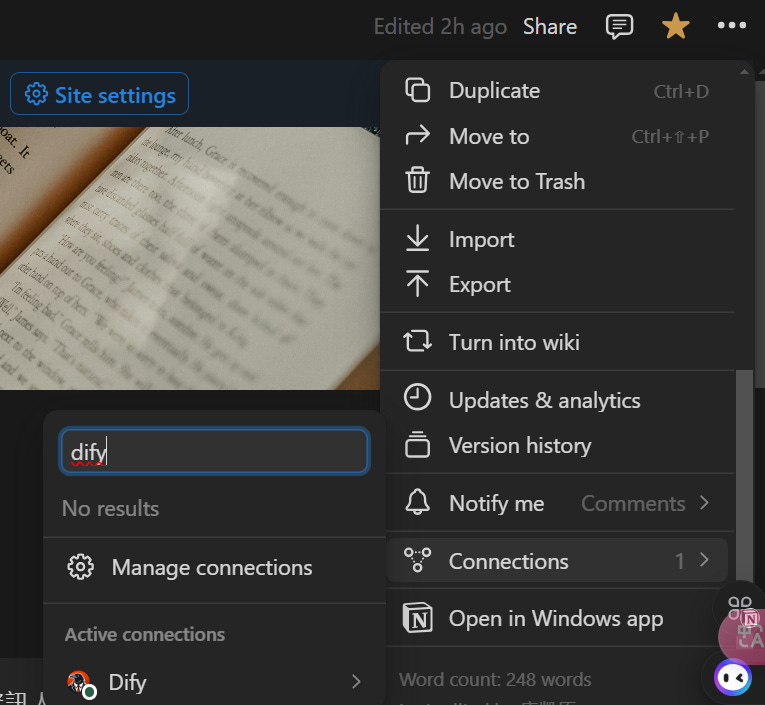Choose Move to menu entry
The image size is (765, 705).
[557, 136]
